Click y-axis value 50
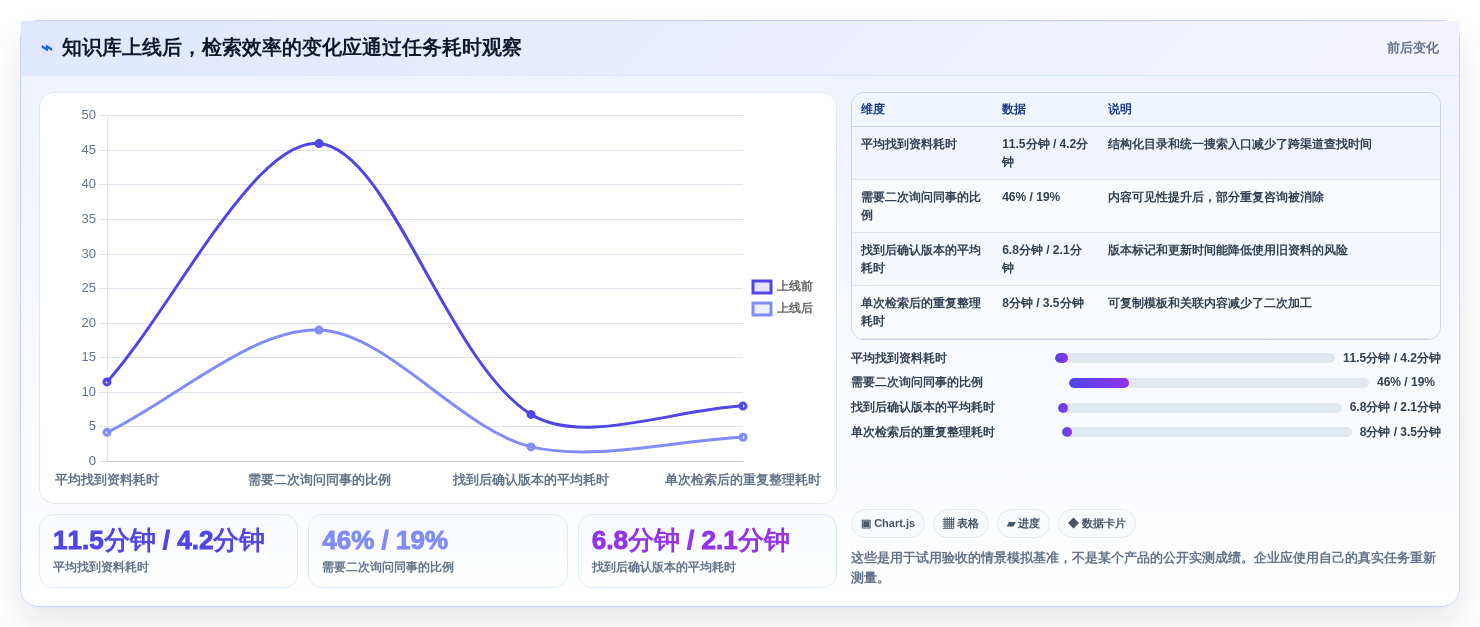The image size is (1480, 627). (x=89, y=115)
